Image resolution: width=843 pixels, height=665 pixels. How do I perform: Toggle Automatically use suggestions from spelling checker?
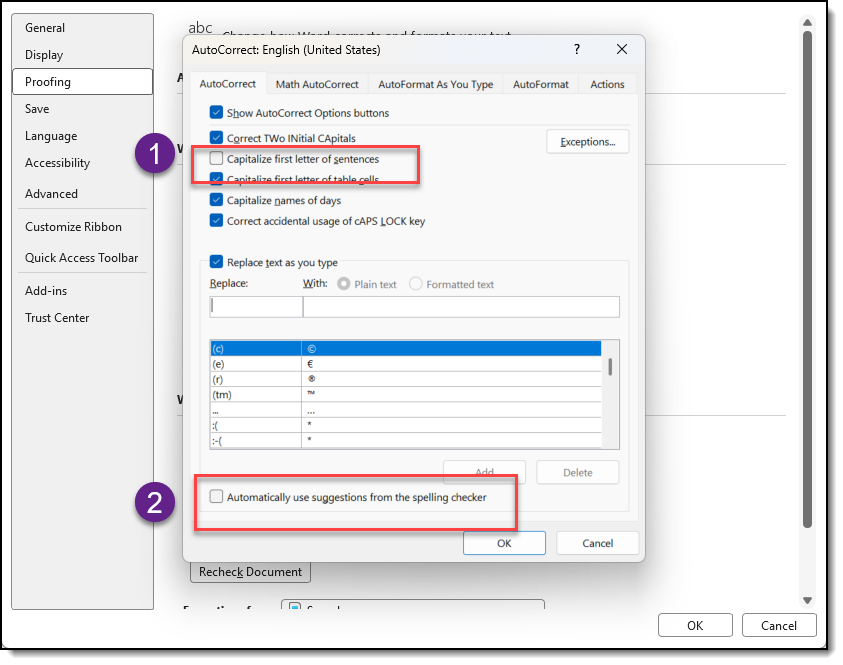point(217,497)
